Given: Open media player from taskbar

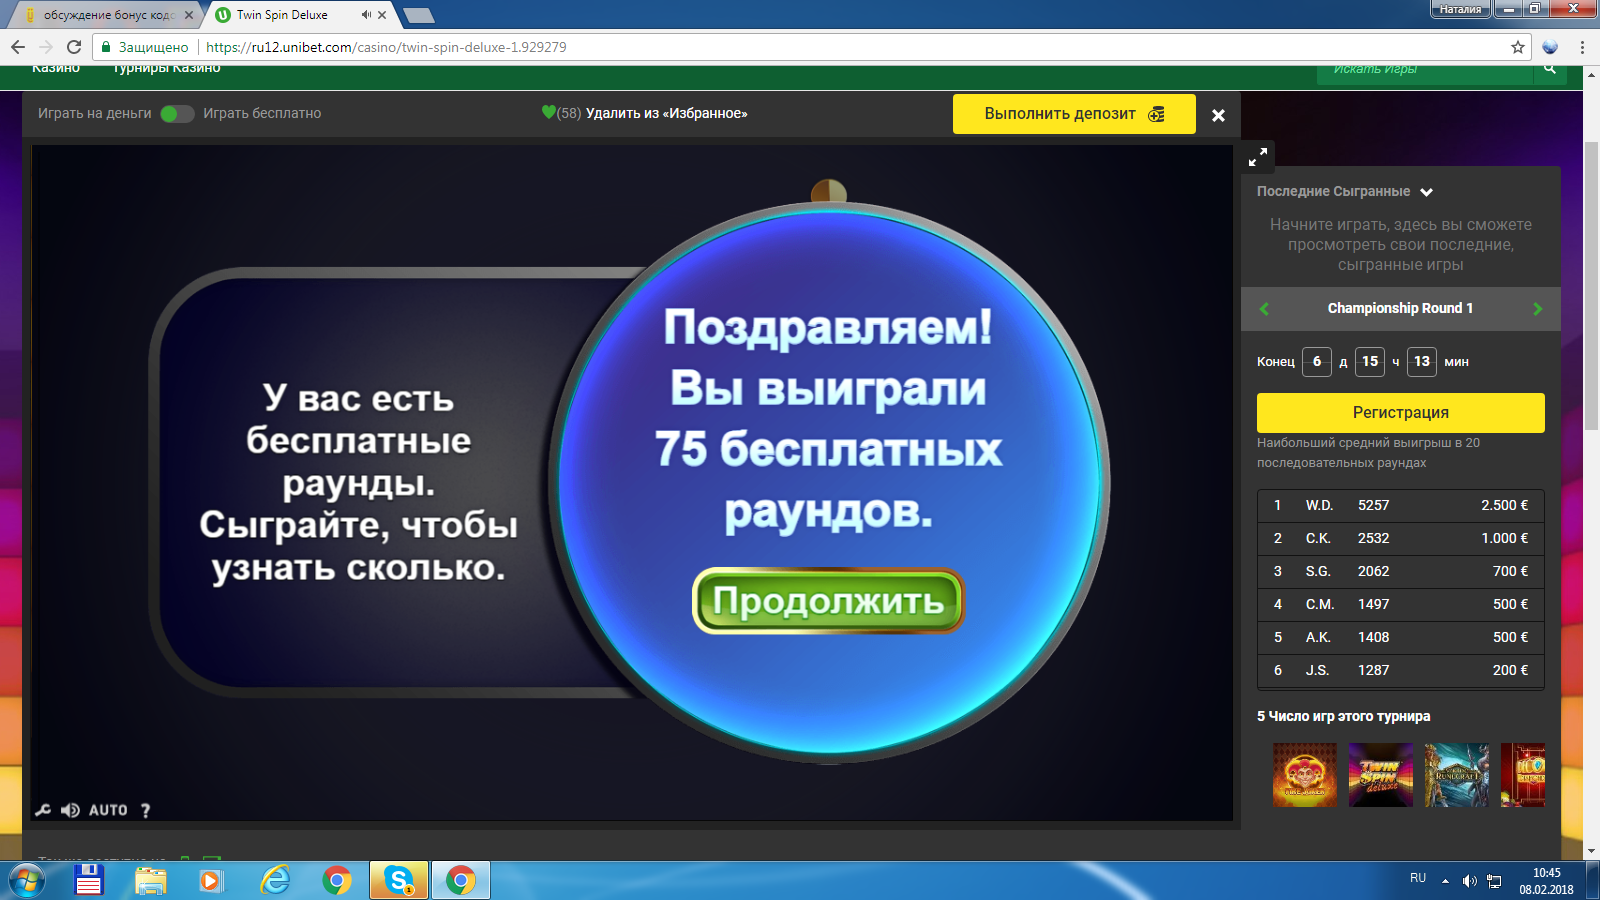Looking at the screenshot, I should tap(211, 881).
